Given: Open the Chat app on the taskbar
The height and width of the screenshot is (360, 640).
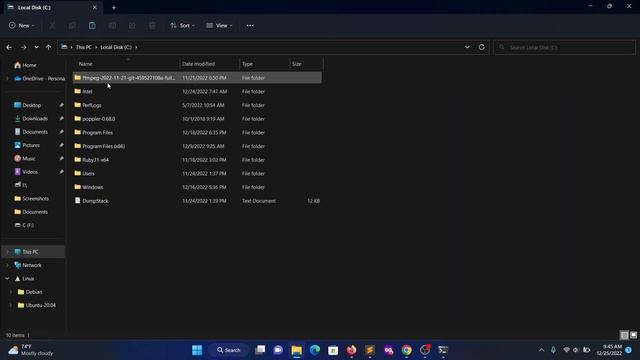Looking at the screenshot, I should [x=278, y=350].
